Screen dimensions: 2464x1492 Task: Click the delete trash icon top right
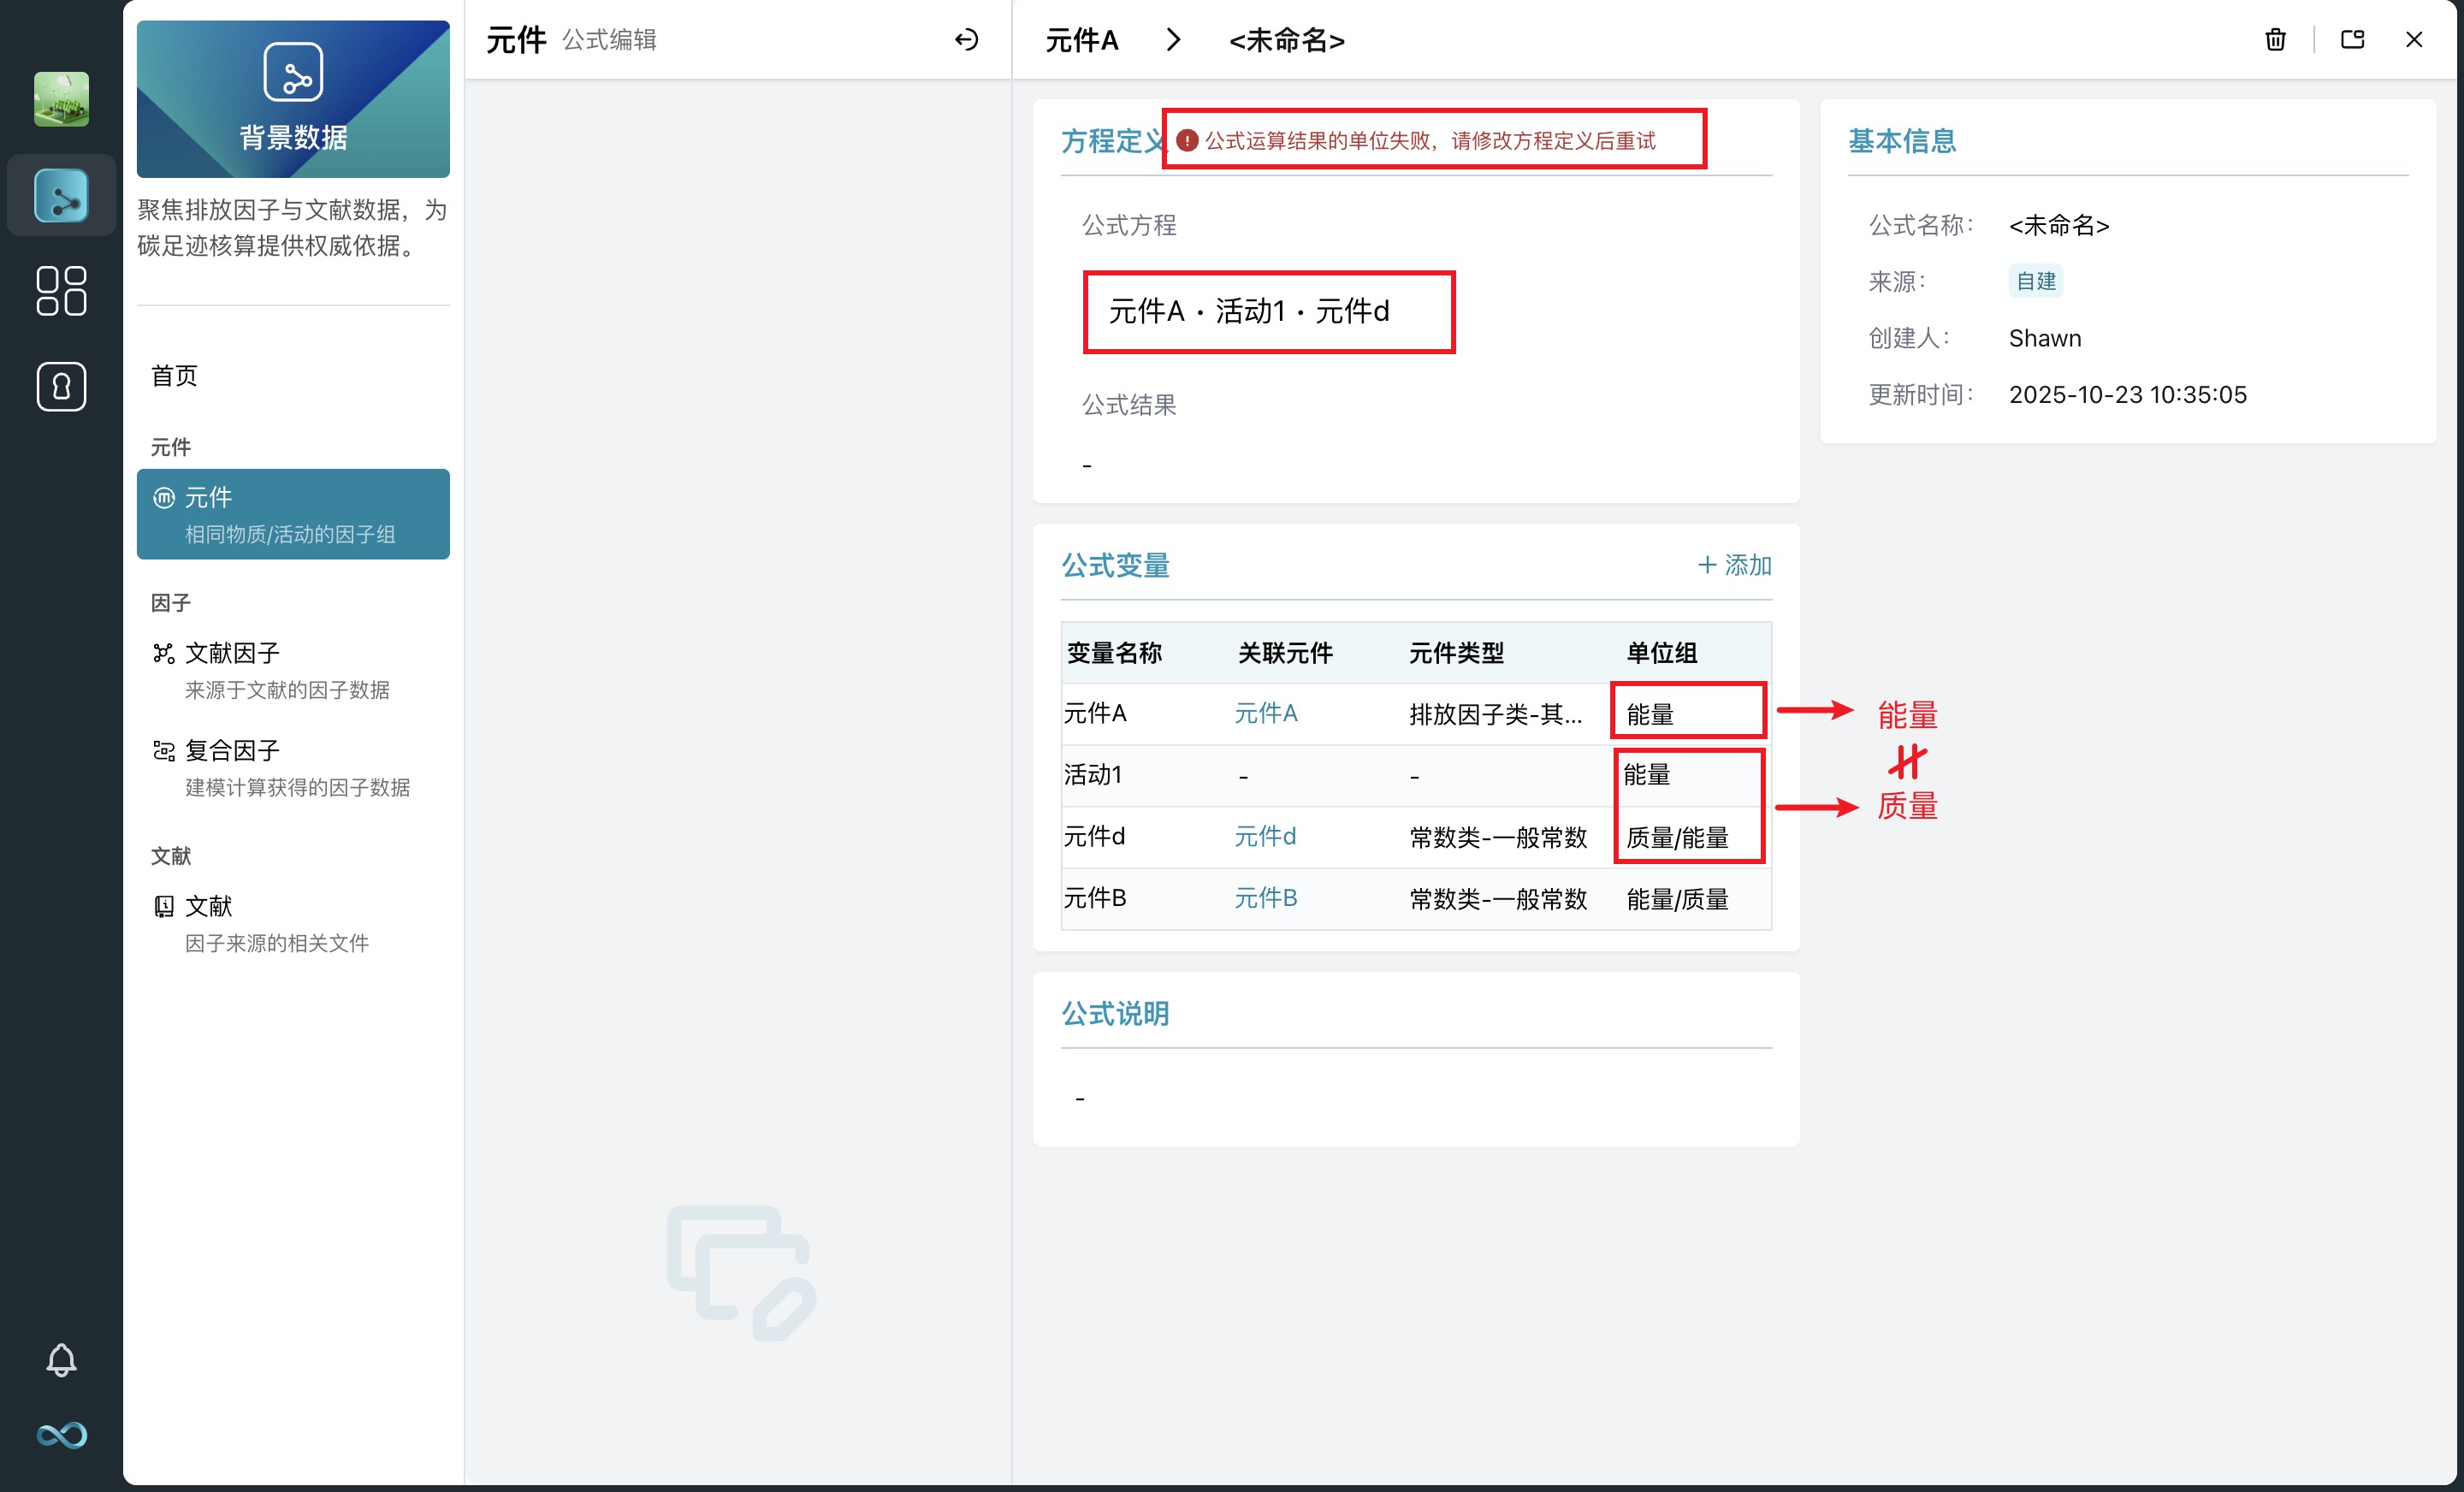point(2274,40)
